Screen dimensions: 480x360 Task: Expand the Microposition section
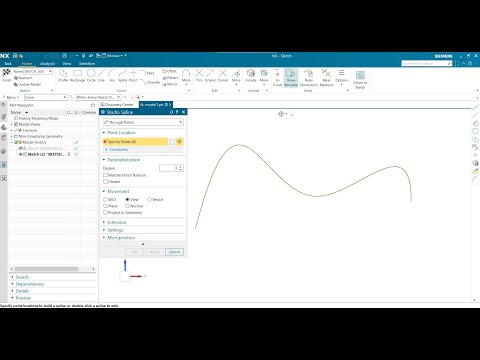coord(104,238)
